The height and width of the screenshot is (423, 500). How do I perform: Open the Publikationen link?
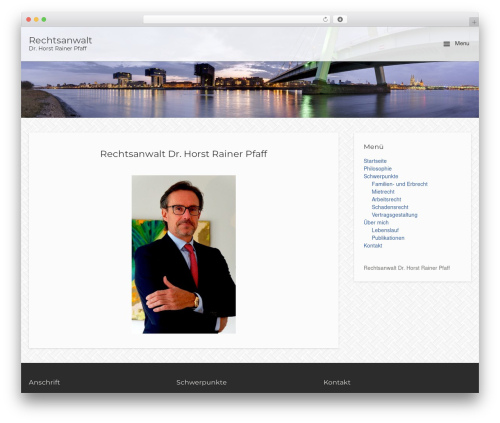(388, 238)
